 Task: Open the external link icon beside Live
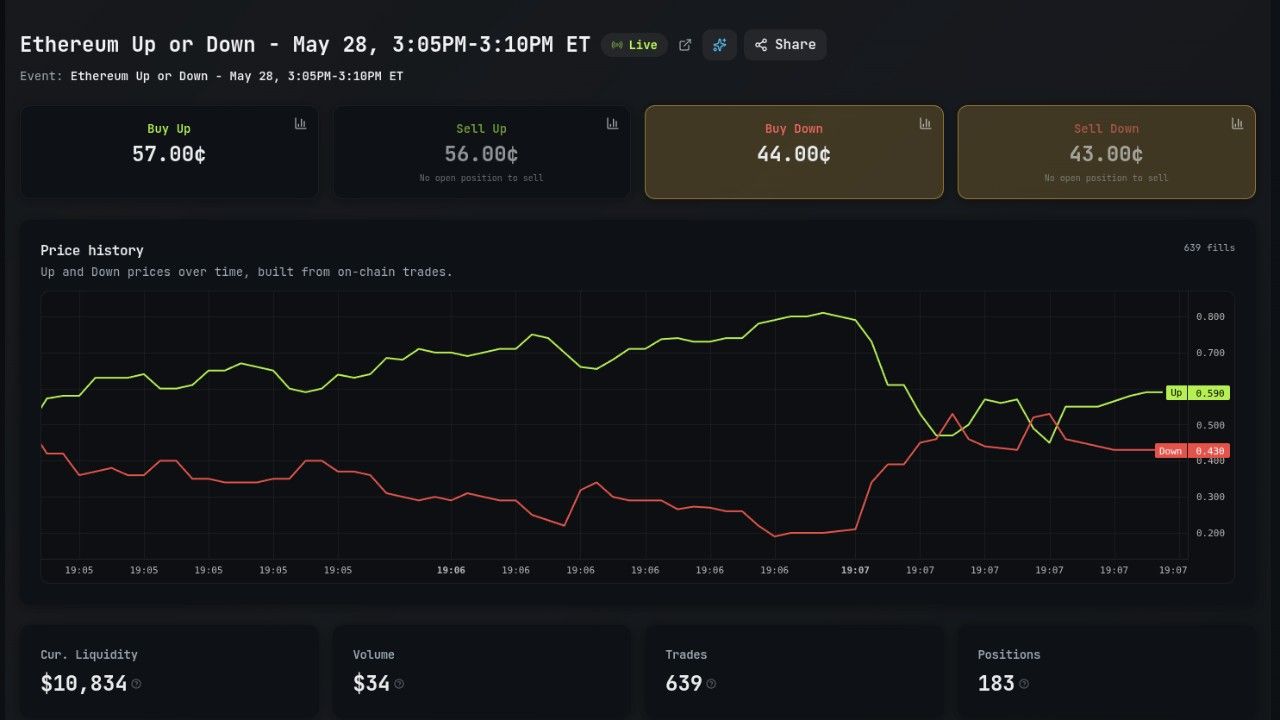point(685,45)
